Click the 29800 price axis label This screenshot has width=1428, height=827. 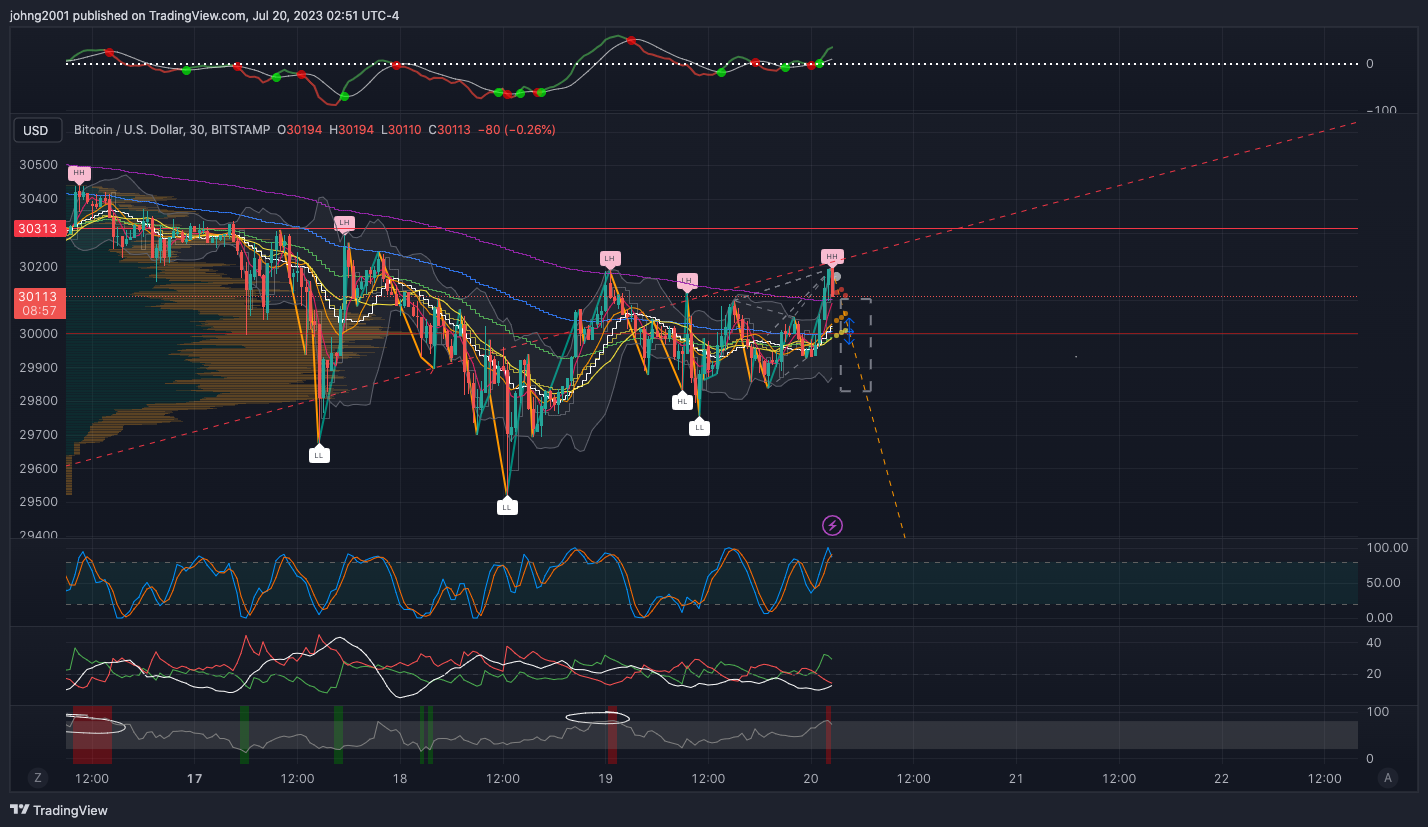click(x=37, y=402)
